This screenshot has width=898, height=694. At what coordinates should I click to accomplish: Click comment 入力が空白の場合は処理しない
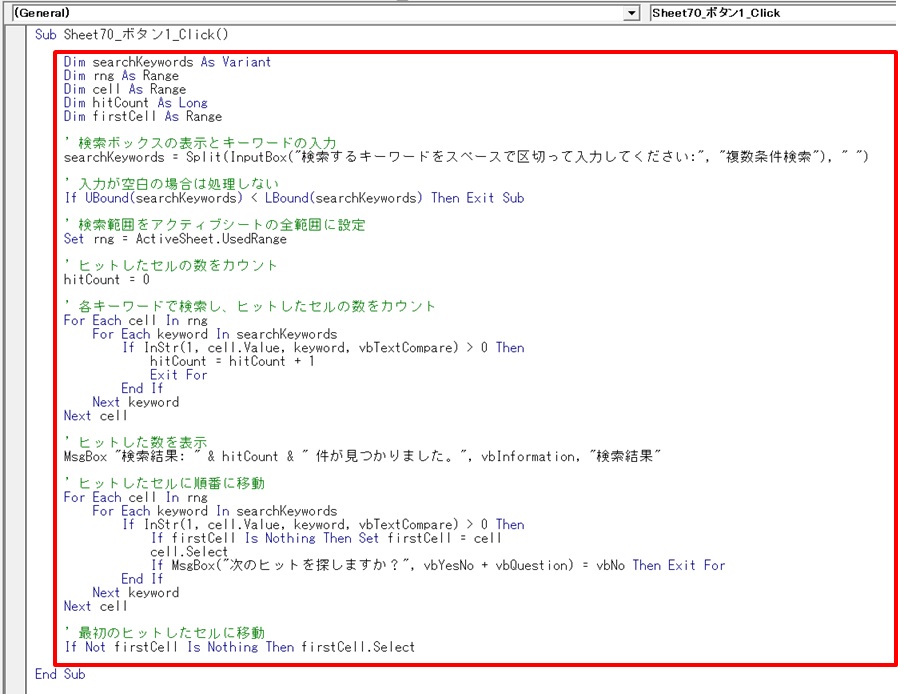click(172, 184)
